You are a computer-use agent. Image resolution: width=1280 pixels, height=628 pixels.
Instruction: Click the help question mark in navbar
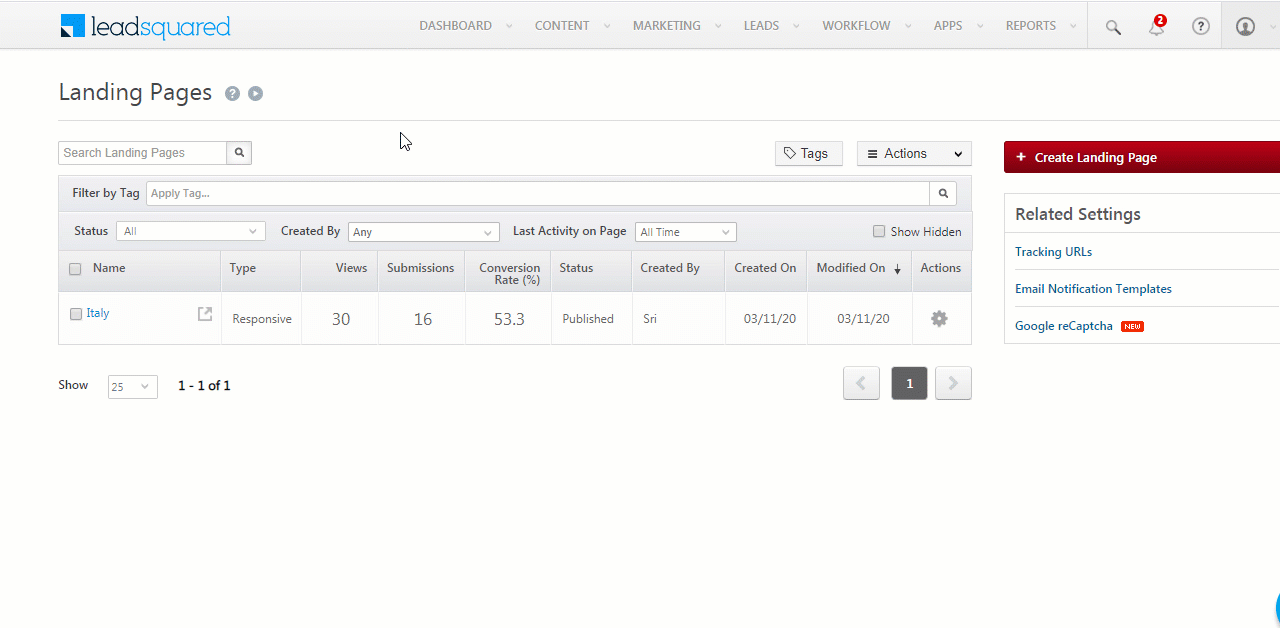1201,27
